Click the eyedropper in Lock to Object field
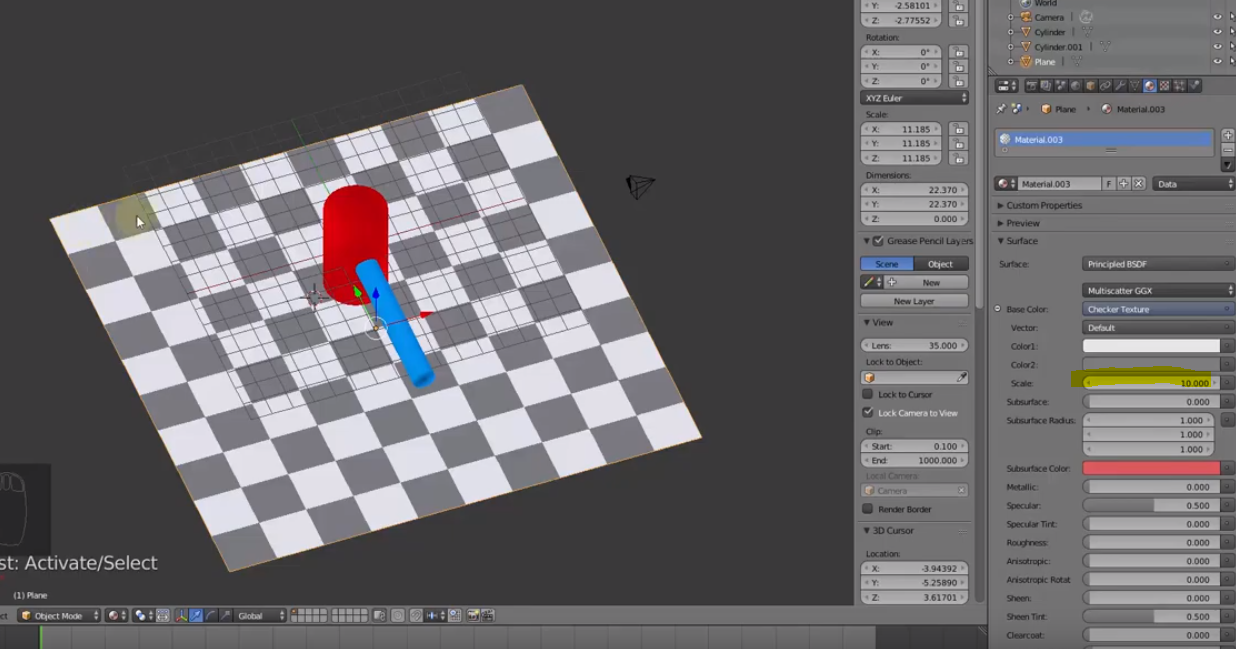 click(962, 378)
